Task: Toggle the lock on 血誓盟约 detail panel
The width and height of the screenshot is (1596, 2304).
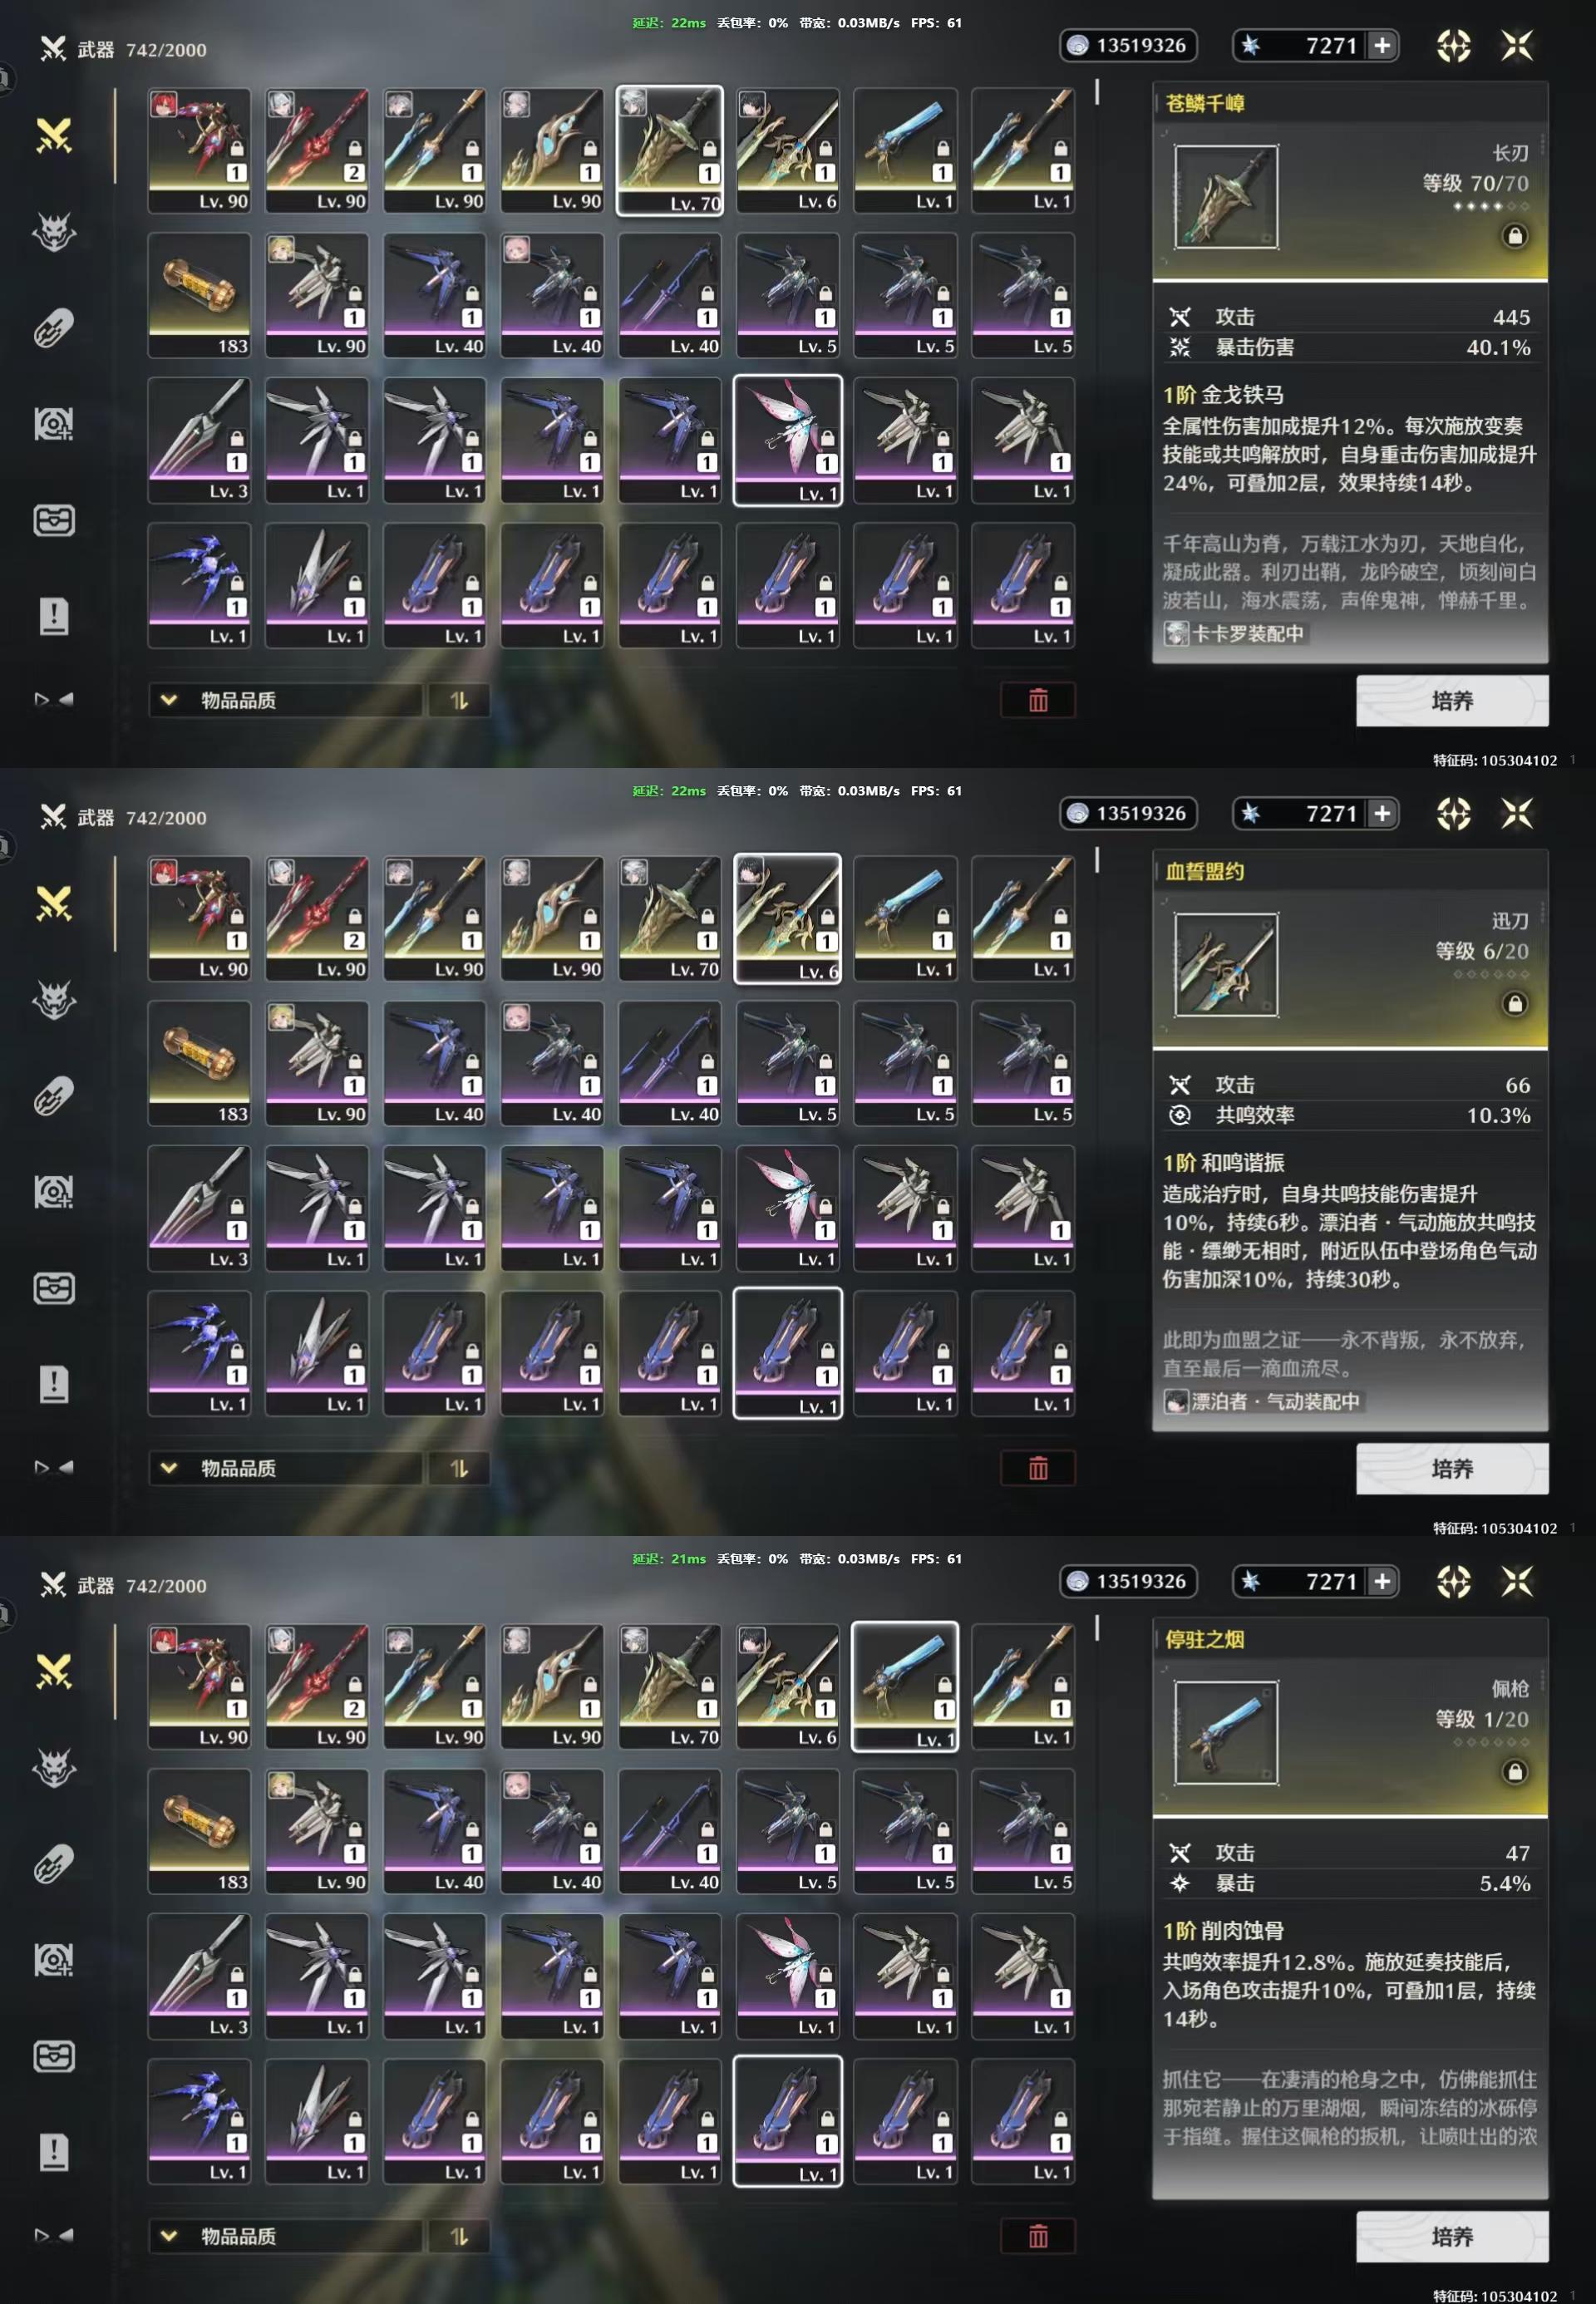Action: pos(1515,1004)
